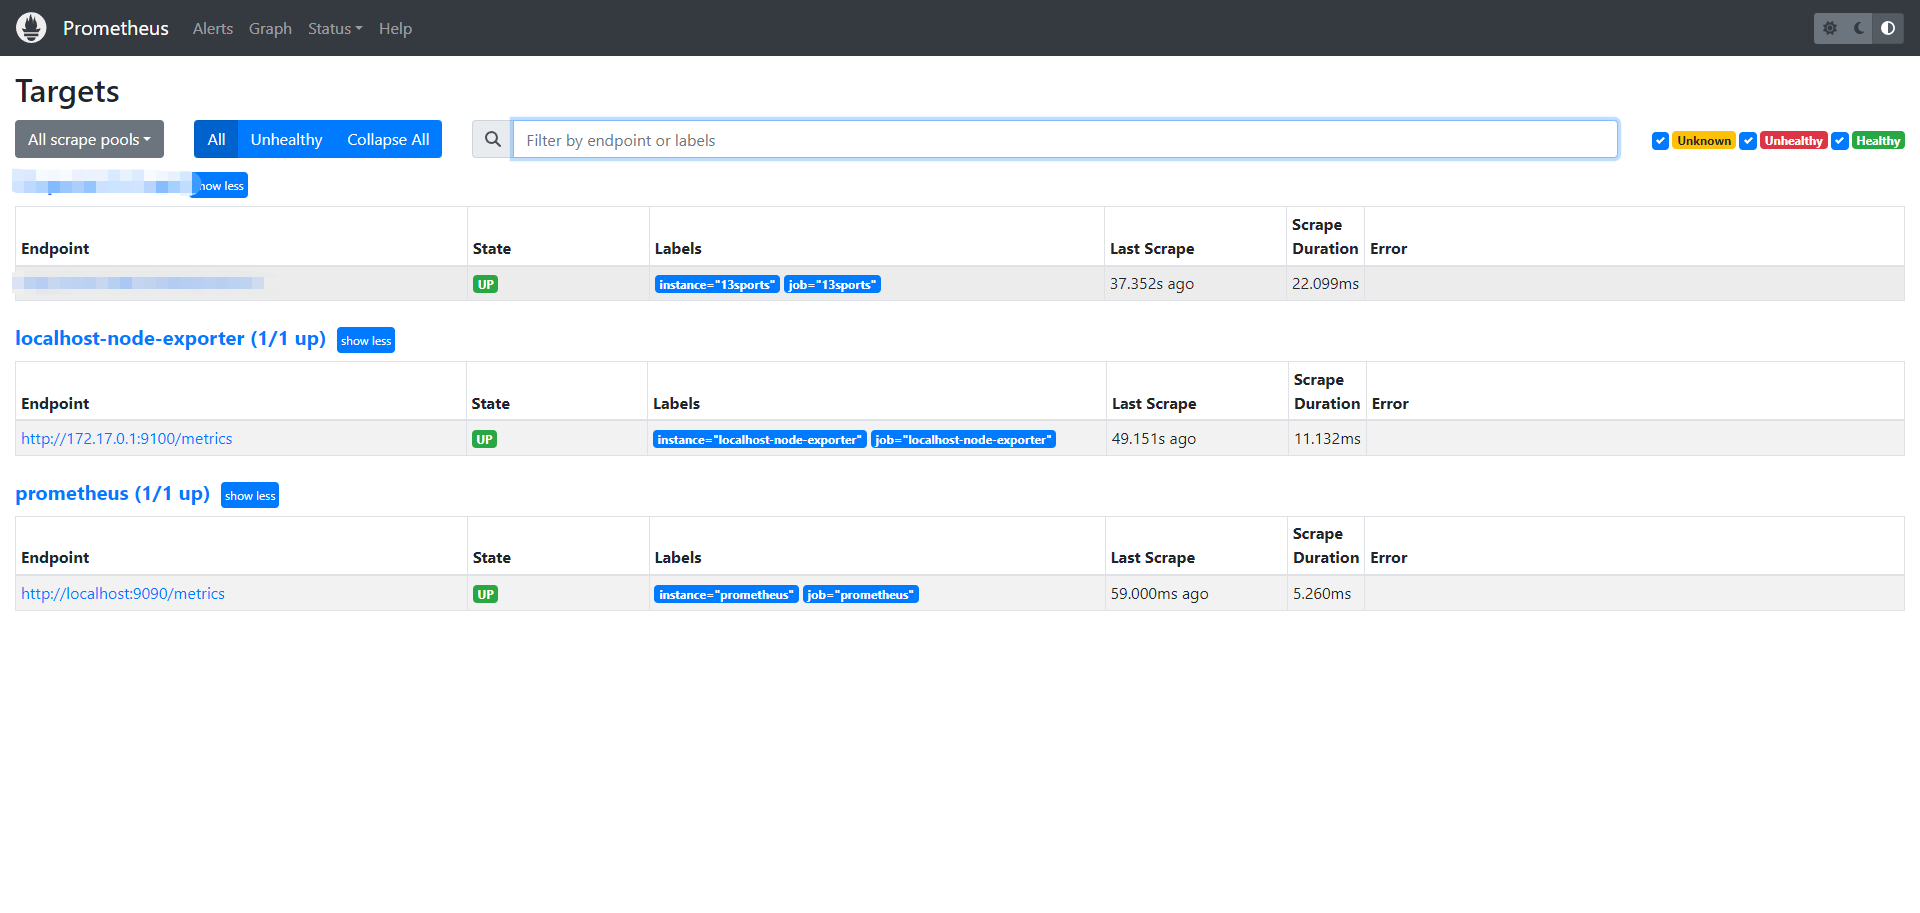Focus the filter by endpoint or labels field

click(x=1064, y=140)
